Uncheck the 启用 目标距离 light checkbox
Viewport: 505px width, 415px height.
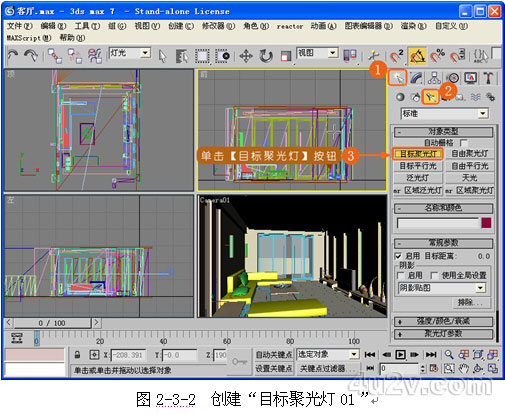pyautogui.click(x=398, y=256)
